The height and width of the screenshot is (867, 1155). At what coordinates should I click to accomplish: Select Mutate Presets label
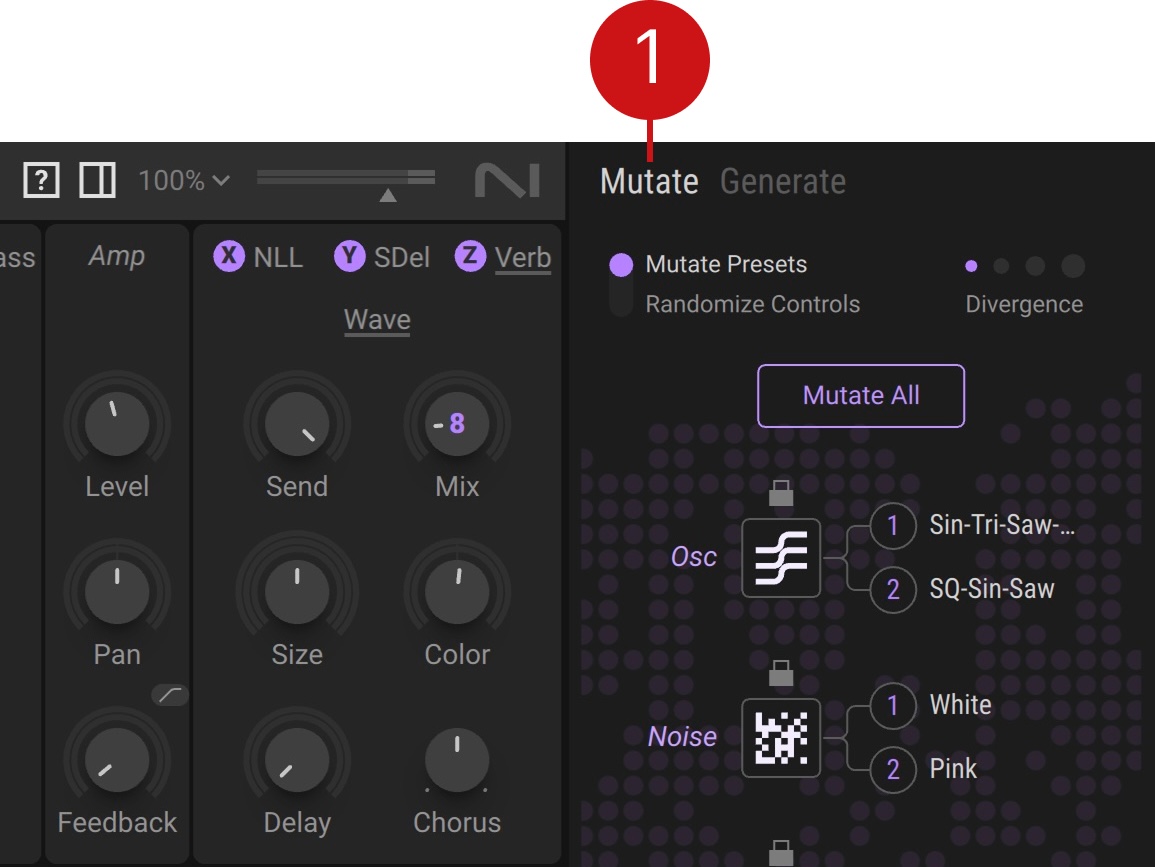point(726,264)
